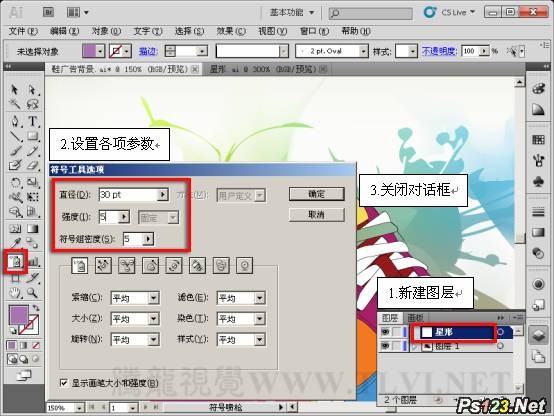Select the Eyedropper tool
554x416 pixels.
click(15, 243)
